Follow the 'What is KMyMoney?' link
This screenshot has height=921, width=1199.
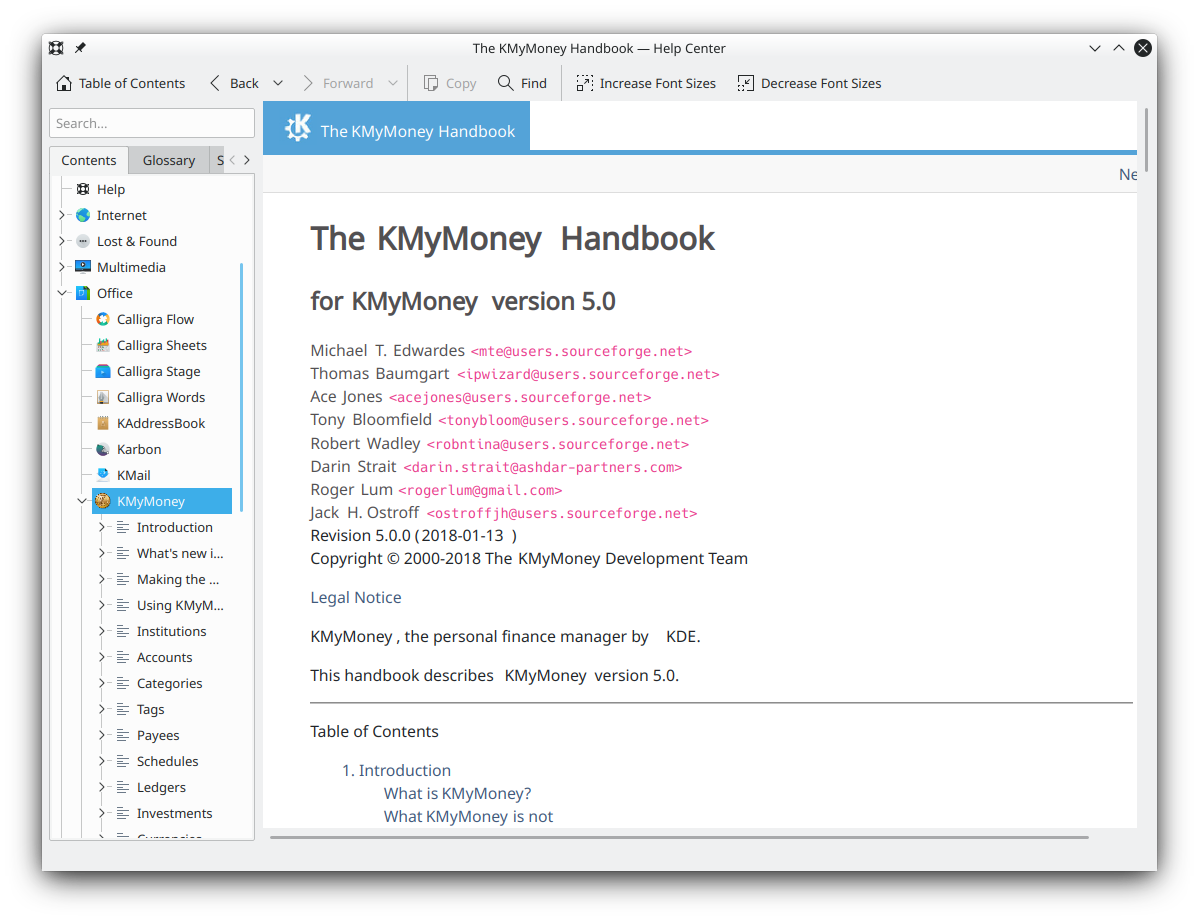pos(457,793)
